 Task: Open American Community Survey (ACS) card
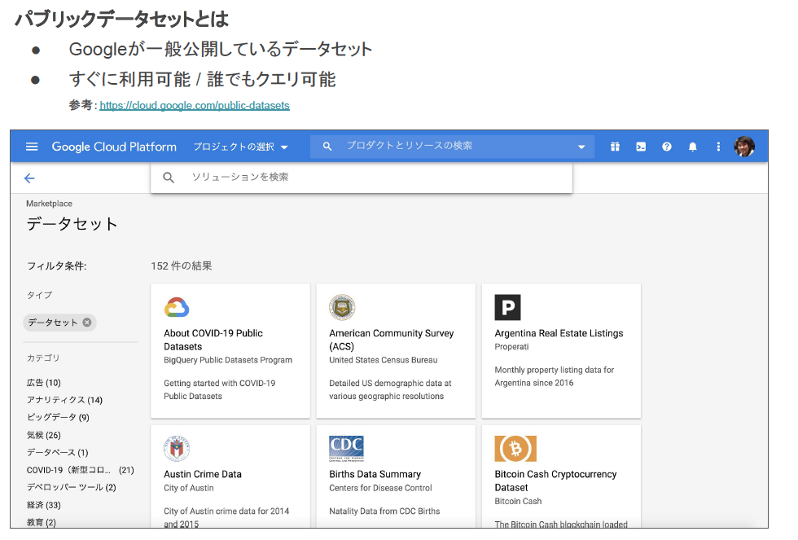[396, 351]
